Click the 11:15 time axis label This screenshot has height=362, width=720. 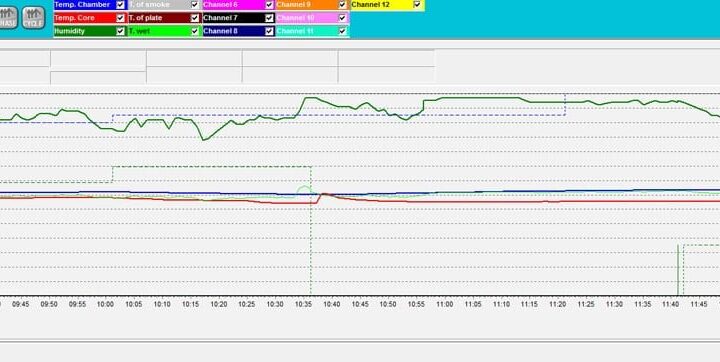(529, 304)
